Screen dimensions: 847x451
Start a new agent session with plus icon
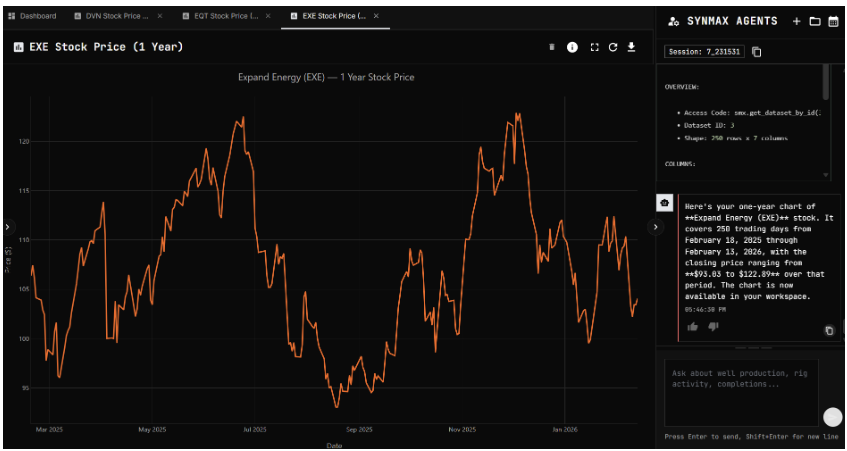796,21
